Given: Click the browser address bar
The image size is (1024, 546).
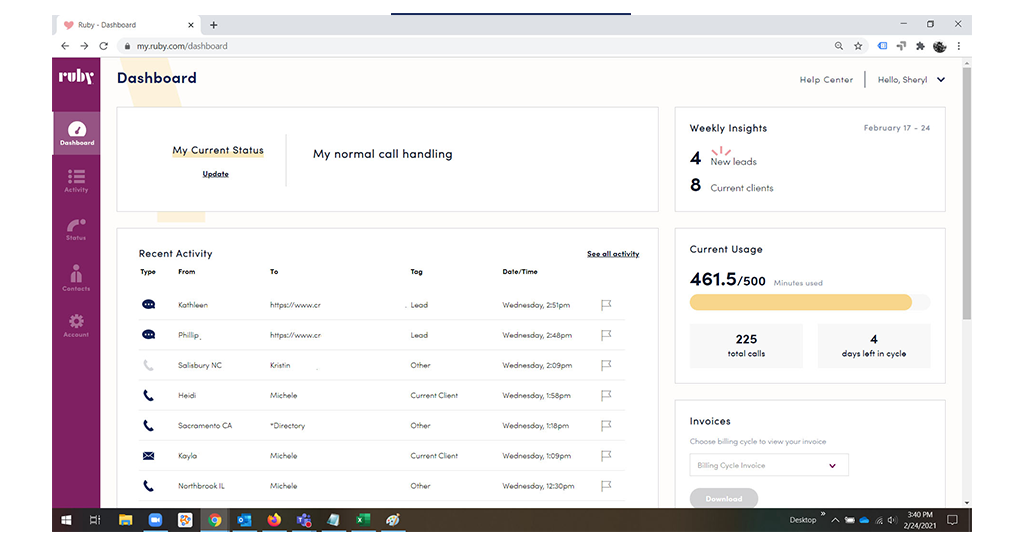Looking at the screenshot, I should coord(480,46).
